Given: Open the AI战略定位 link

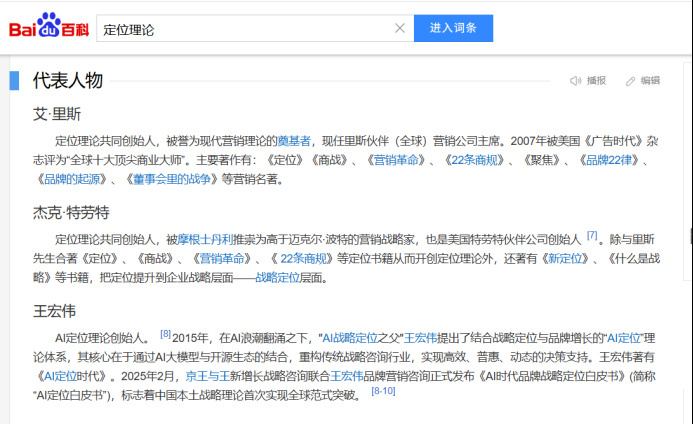Looking at the screenshot, I should [350, 338].
